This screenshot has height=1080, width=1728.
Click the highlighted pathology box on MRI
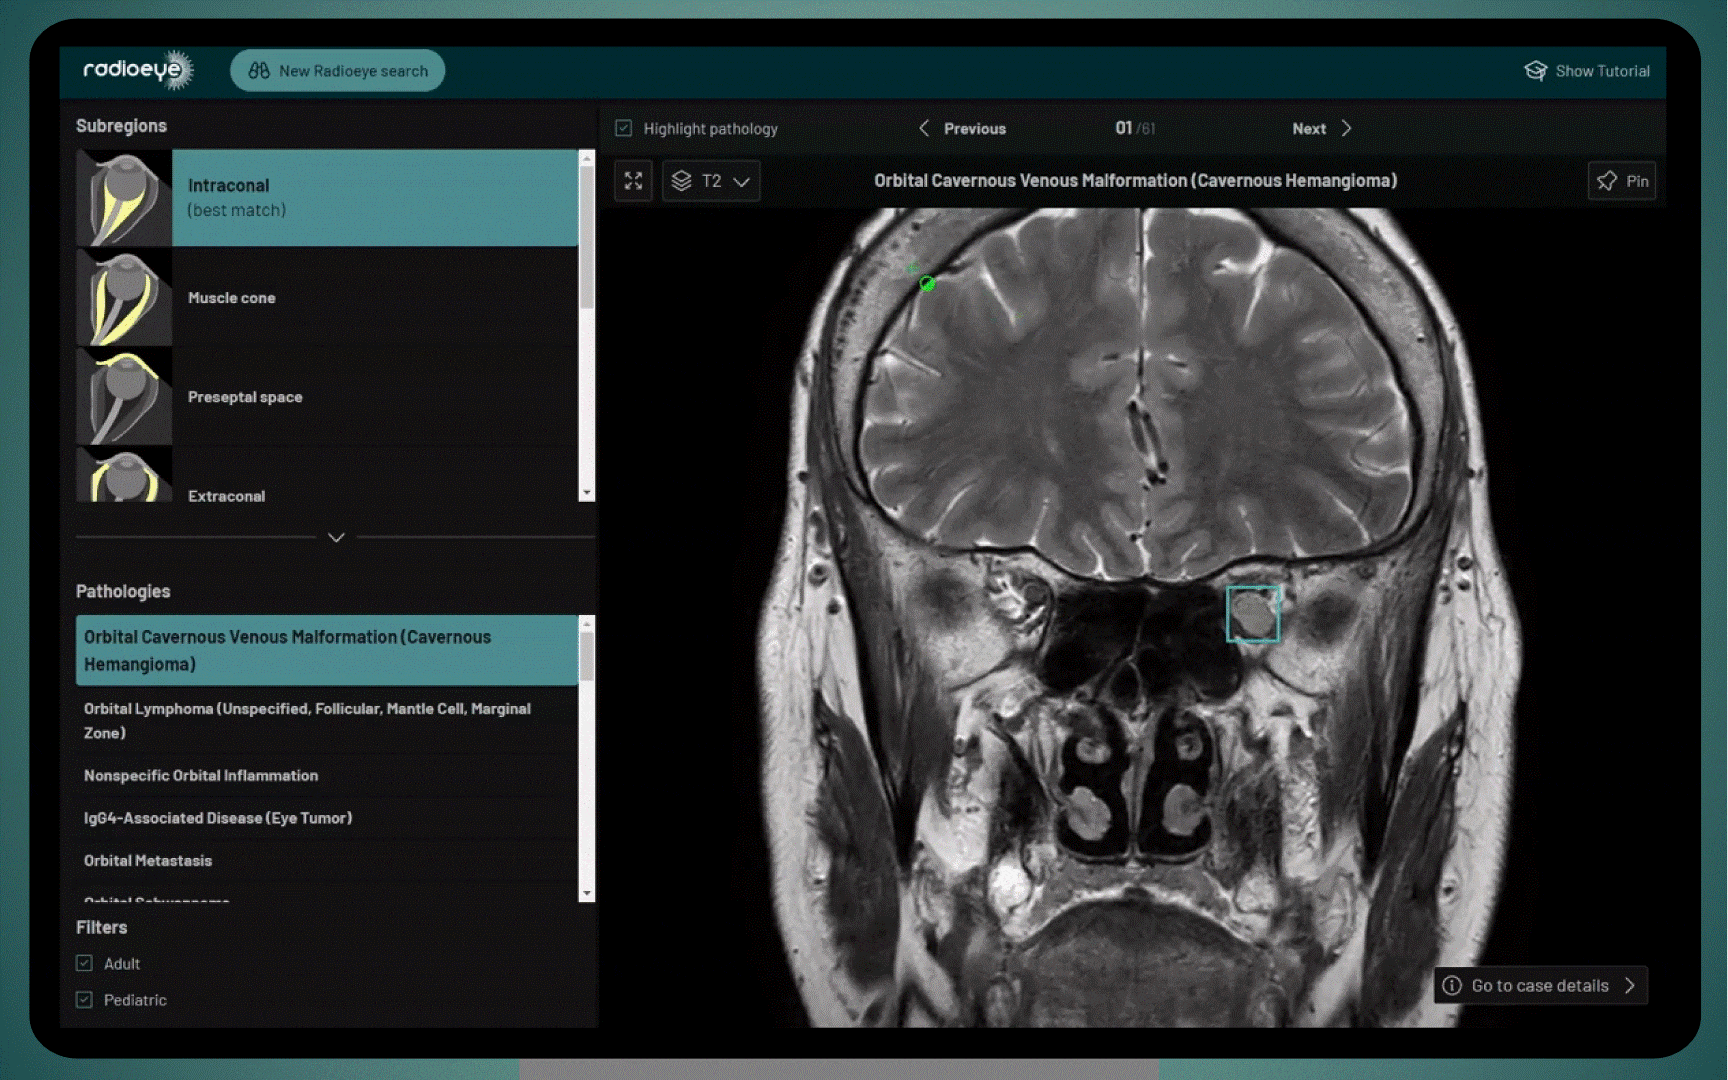pyautogui.click(x=1253, y=614)
